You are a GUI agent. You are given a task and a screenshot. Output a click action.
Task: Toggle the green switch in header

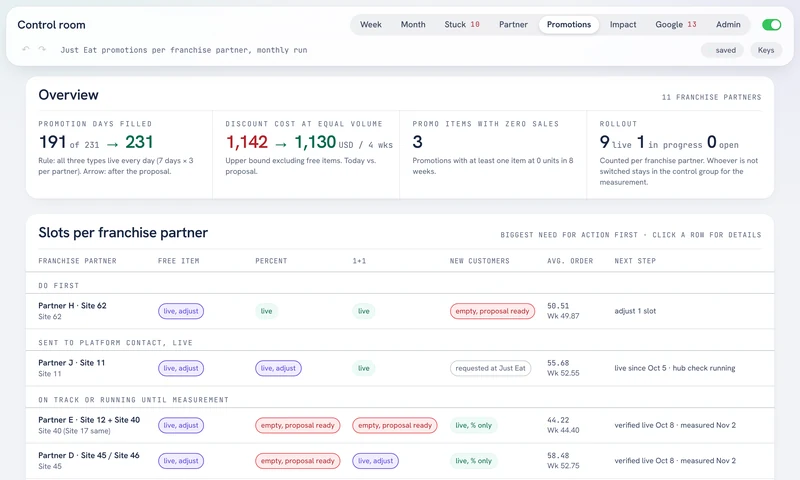[x=771, y=24]
